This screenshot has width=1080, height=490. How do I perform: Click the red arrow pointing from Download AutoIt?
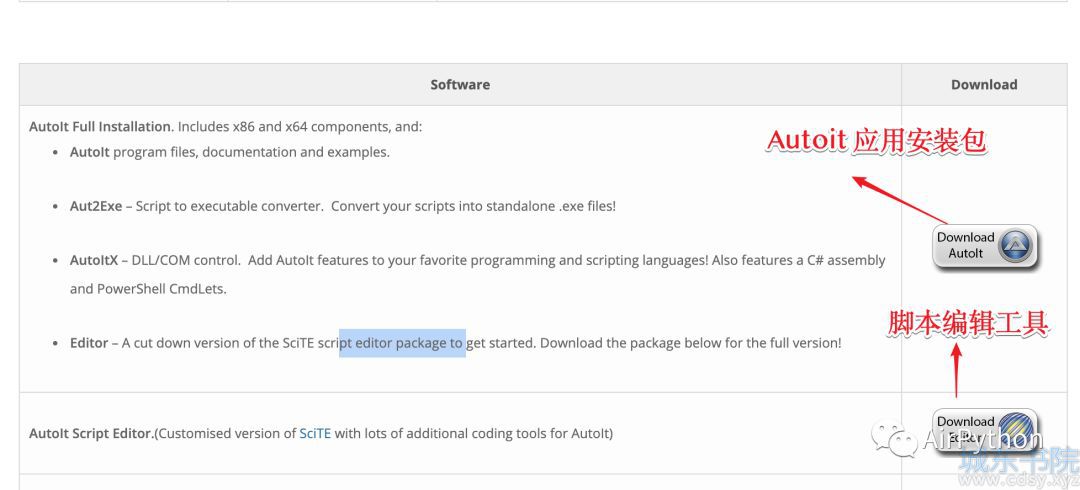coord(900,201)
